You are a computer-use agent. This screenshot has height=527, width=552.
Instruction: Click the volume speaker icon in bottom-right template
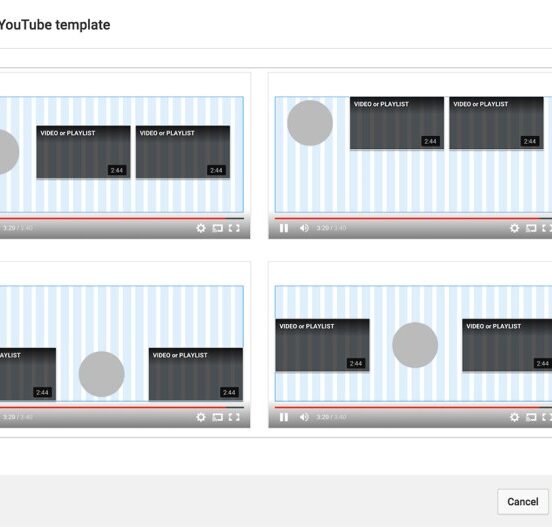pos(304,417)
